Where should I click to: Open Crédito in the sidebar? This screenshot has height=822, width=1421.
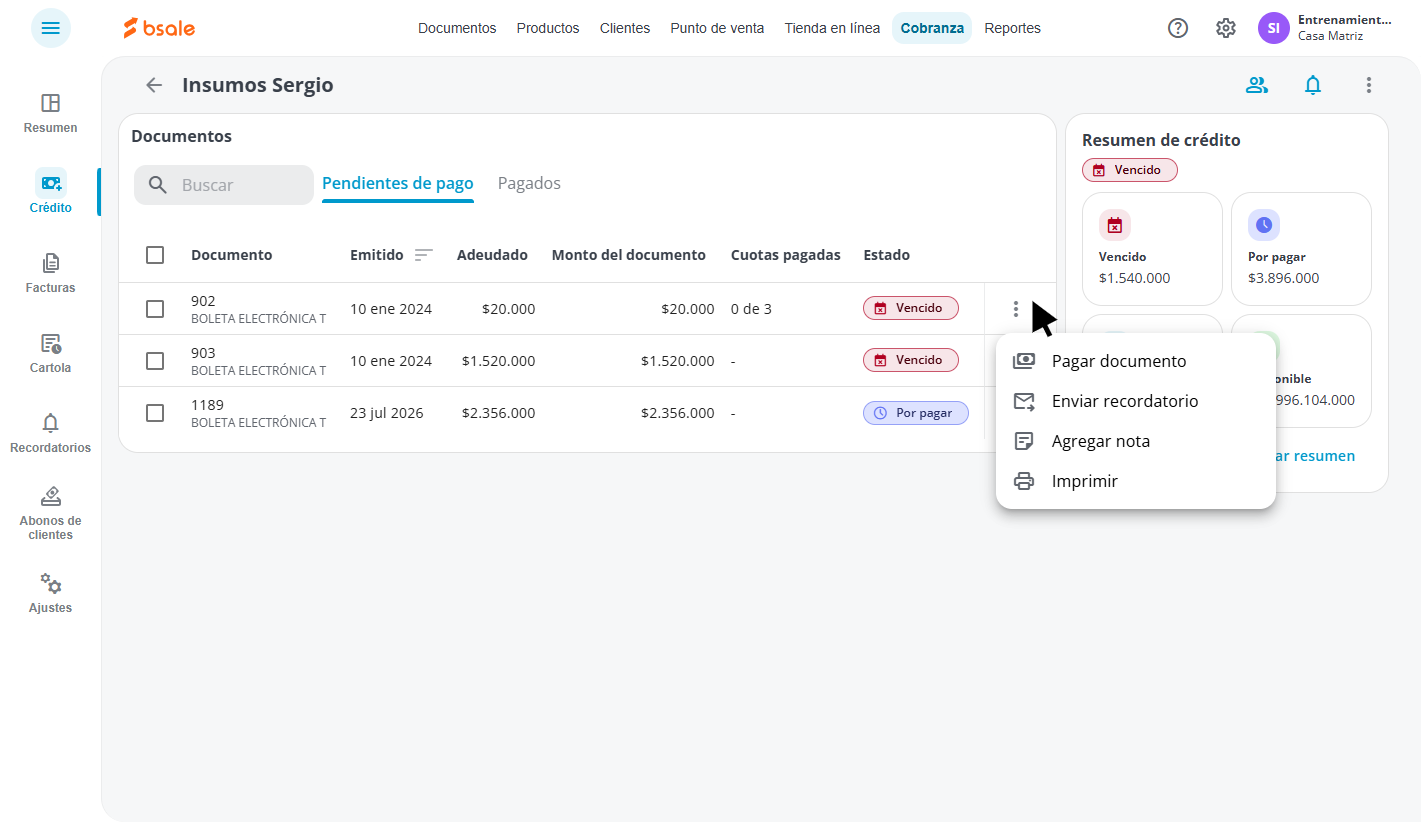[x=51, y=192]
